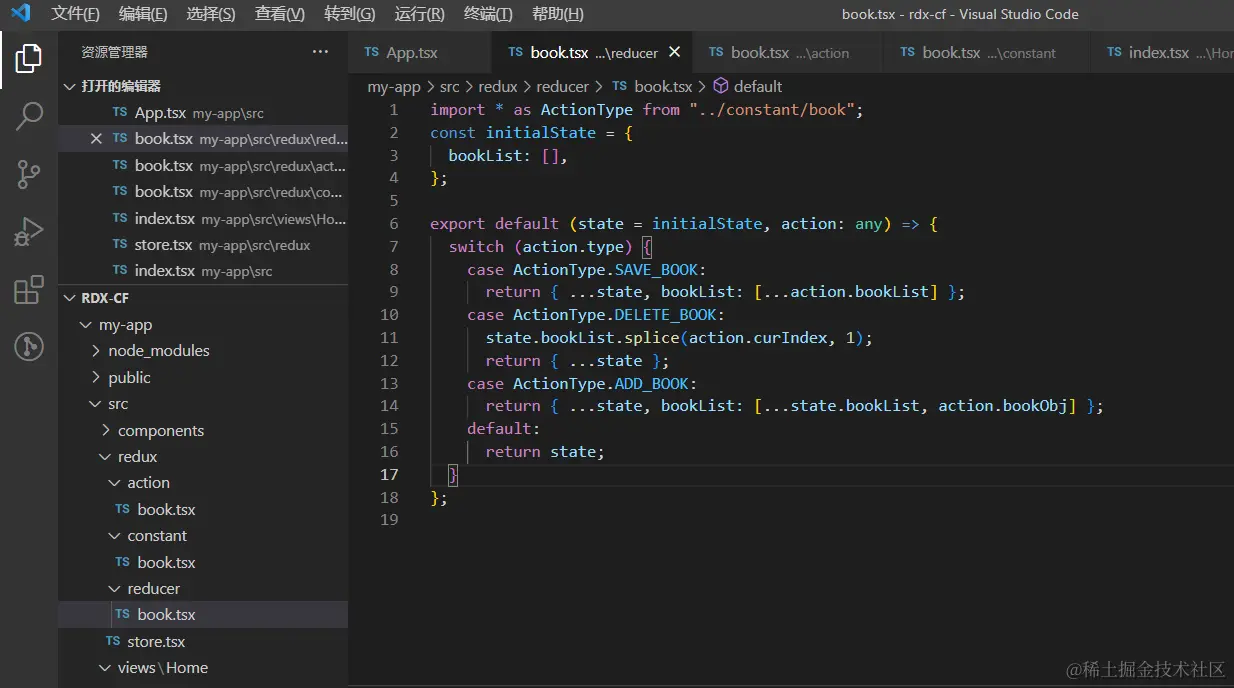Image resolution: width=1234 pixels, height=688 pixels.
Task: Open the Extensions activity bar icon
Action: pos(29,290)
